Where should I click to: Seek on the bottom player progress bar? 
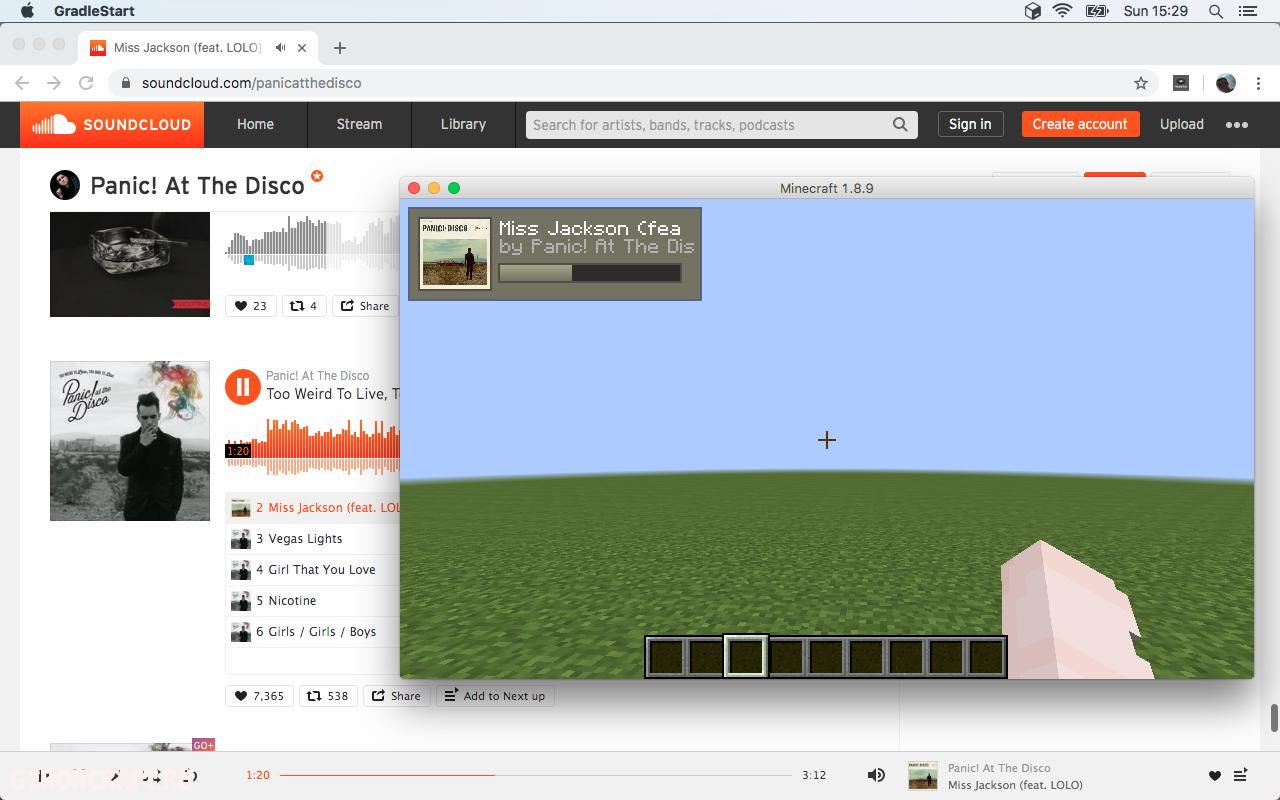point(536,775)
